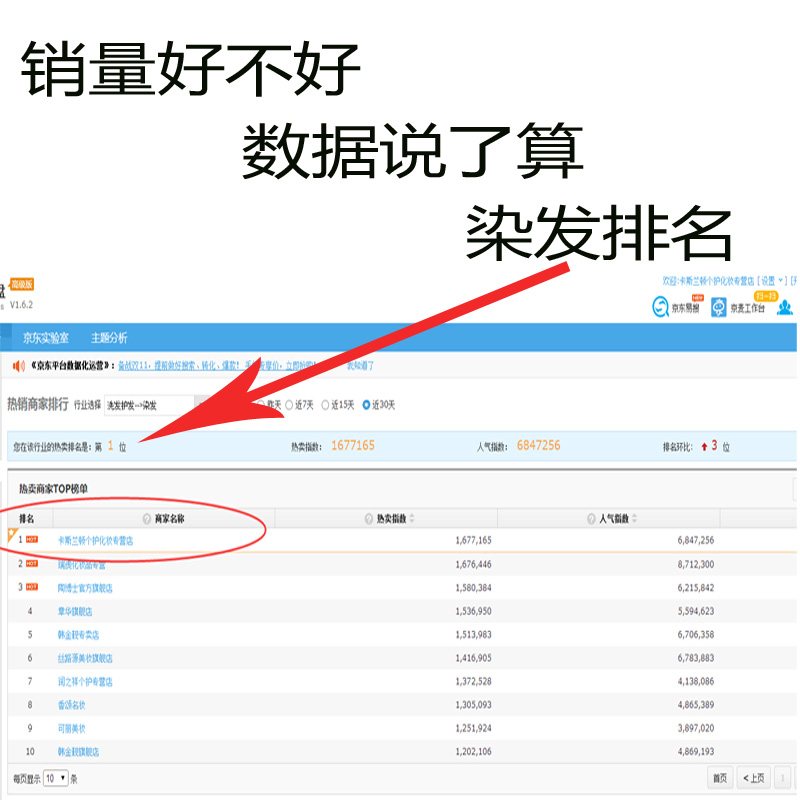The height and width of the screenshot is (800, 800).
Task: Open the 行业选择 dropdown showing 洗发护发-->染发
Action: tap(156, 406)
